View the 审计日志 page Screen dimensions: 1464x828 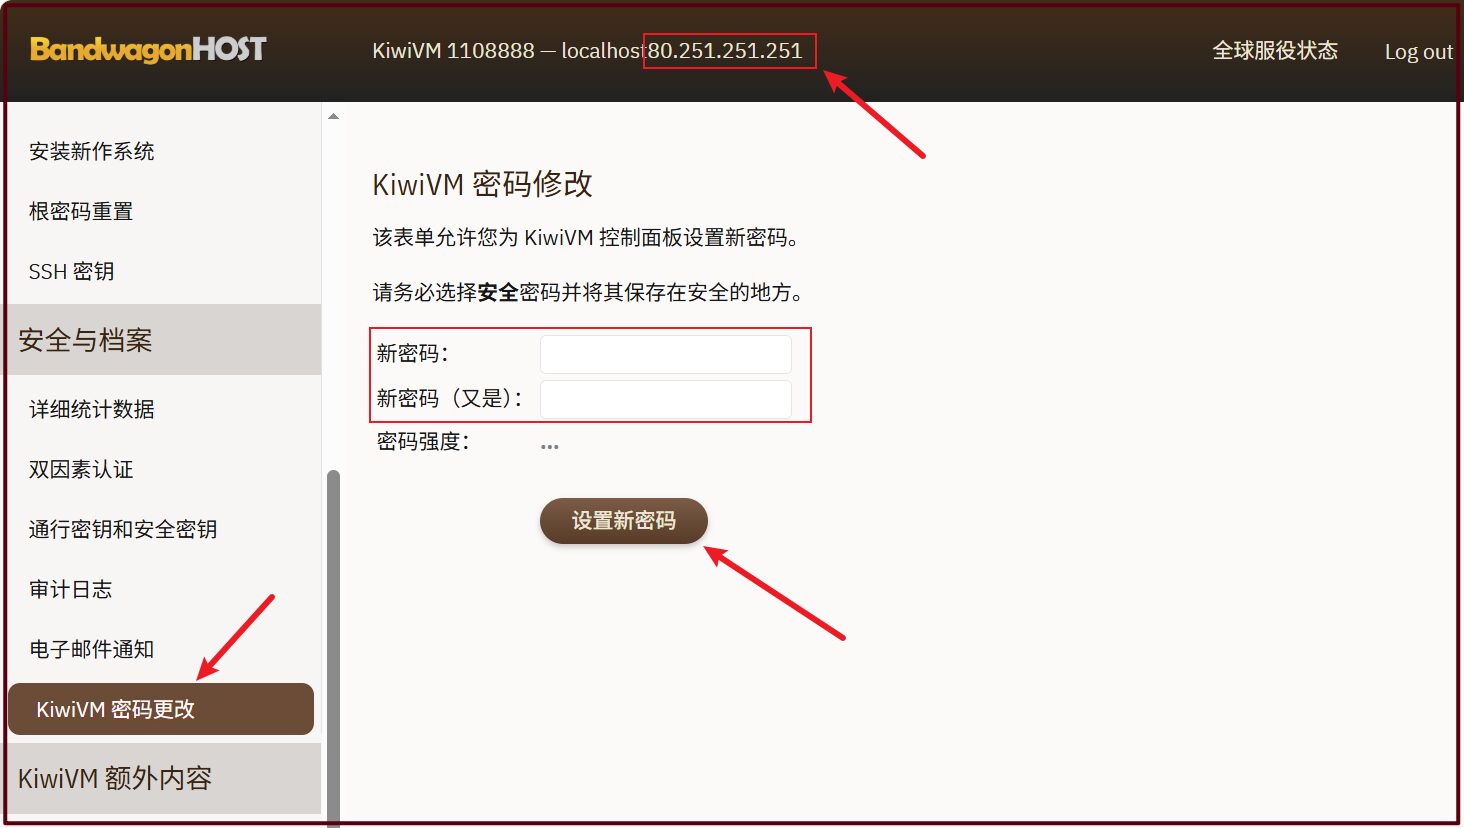(71, 589)
